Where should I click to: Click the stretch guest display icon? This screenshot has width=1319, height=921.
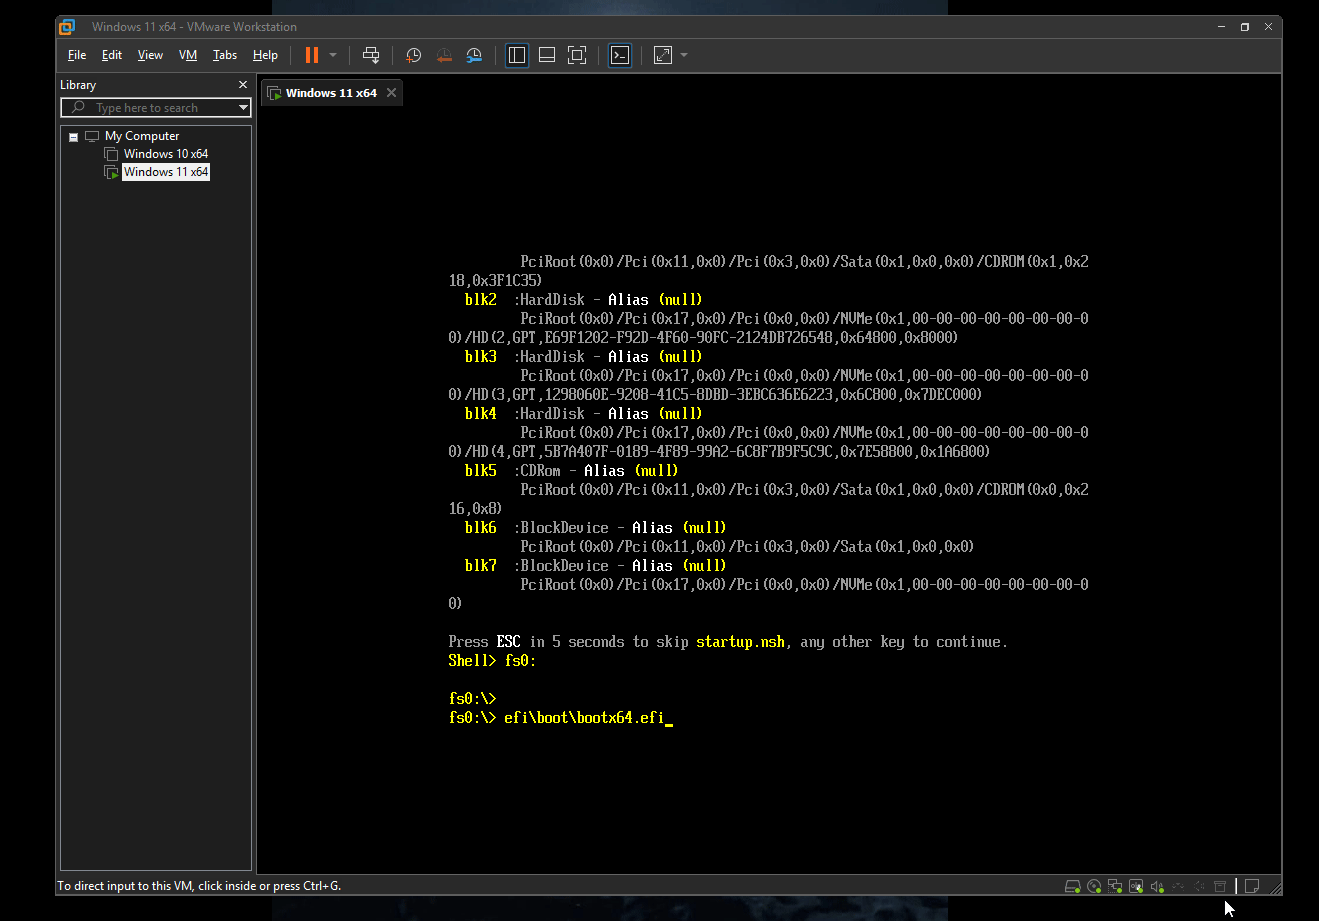tap(663, 55)
